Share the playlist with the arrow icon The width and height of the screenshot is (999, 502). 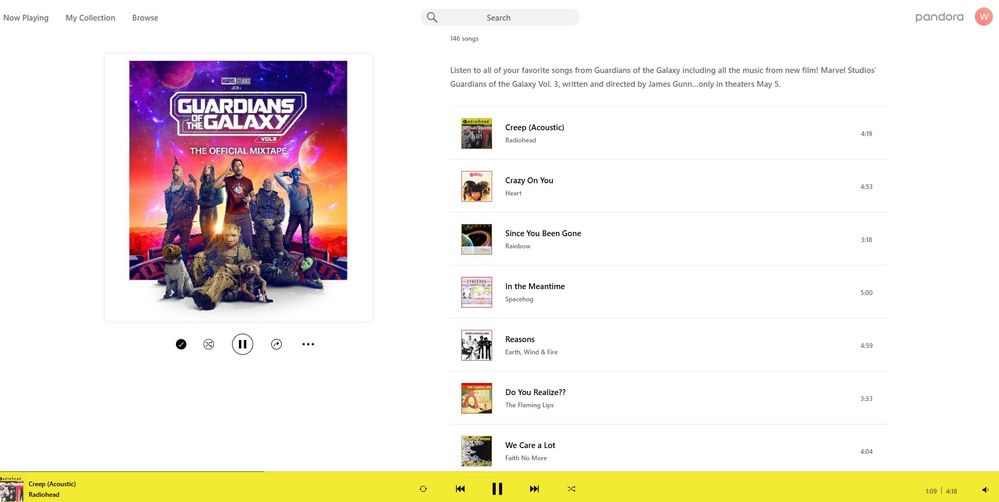point(276,344)
